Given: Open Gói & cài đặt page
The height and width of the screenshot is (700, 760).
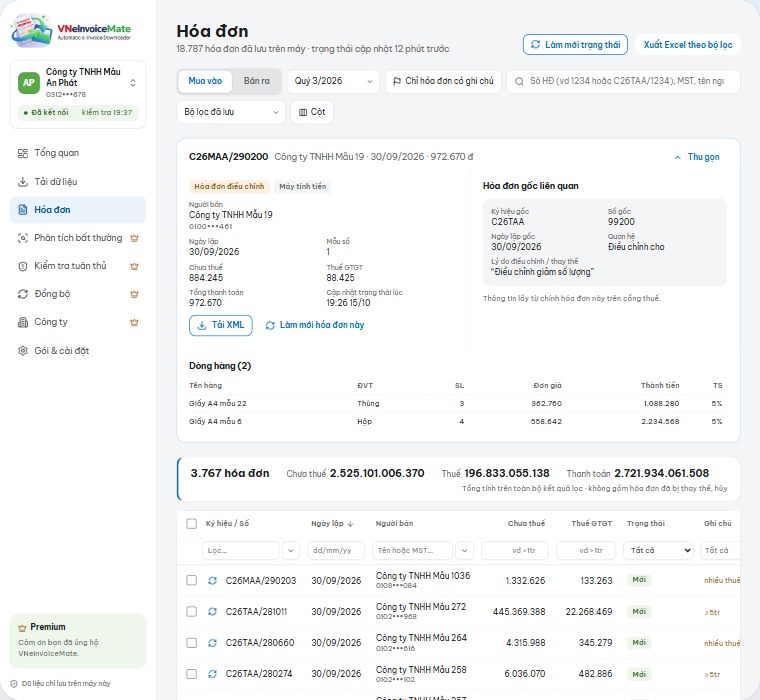Looking at the screenshot, I should pyautogui.click(x=78, y=350).
